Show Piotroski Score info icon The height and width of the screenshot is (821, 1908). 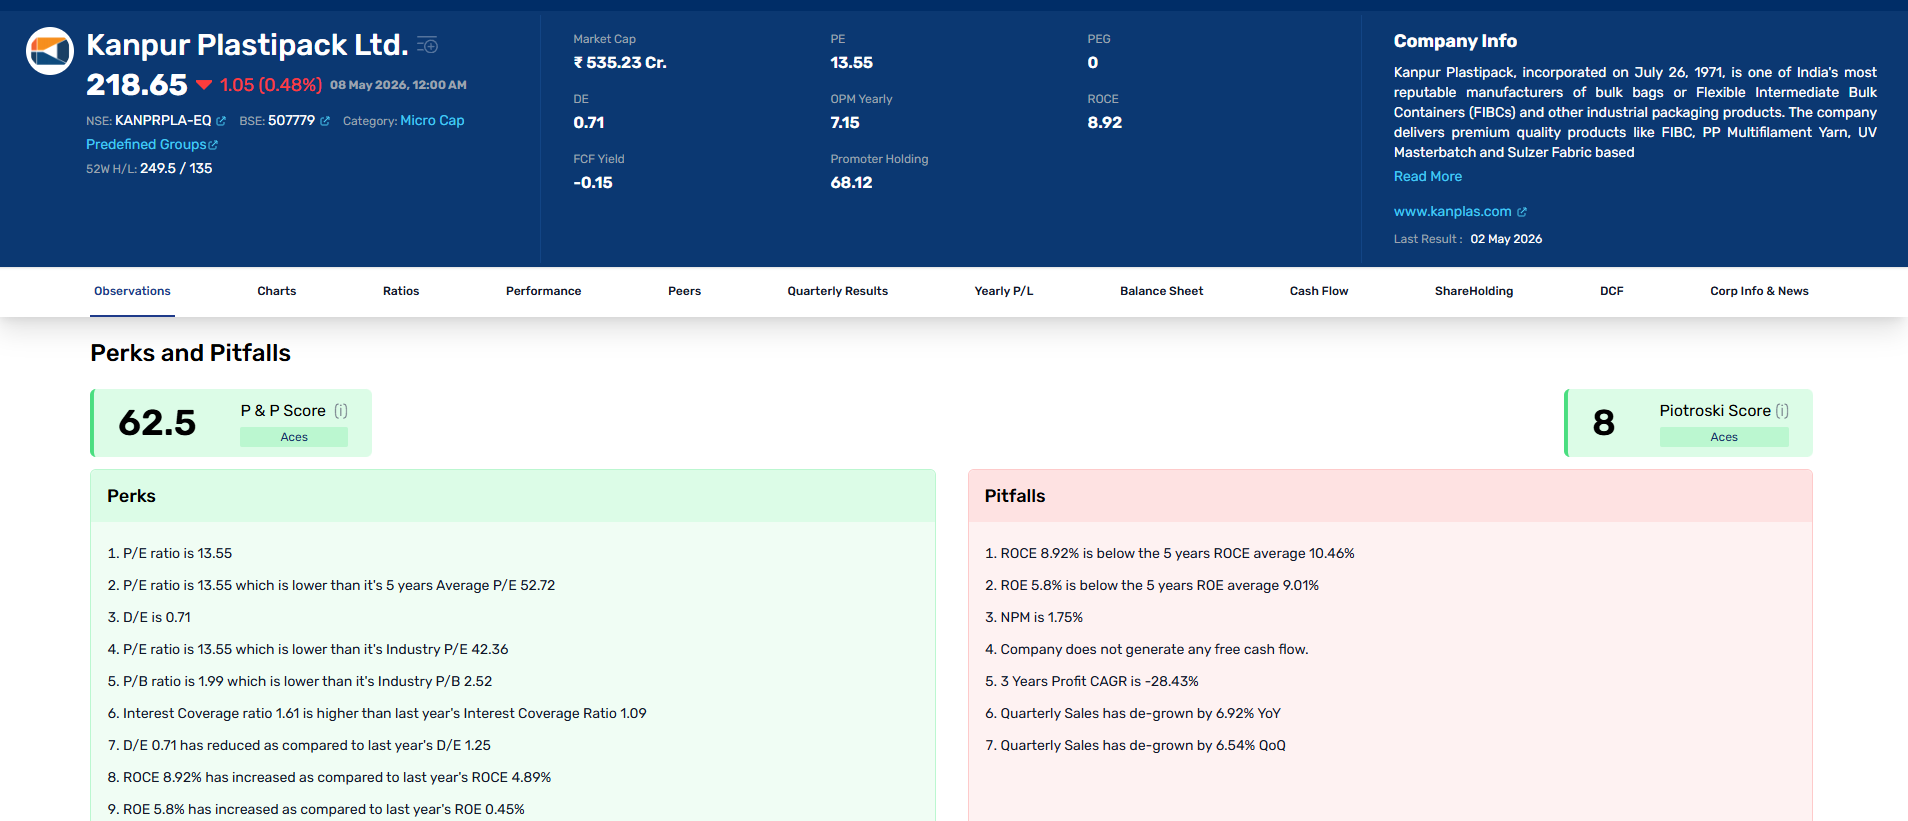pyautogui.click(x=1782, y=411)
